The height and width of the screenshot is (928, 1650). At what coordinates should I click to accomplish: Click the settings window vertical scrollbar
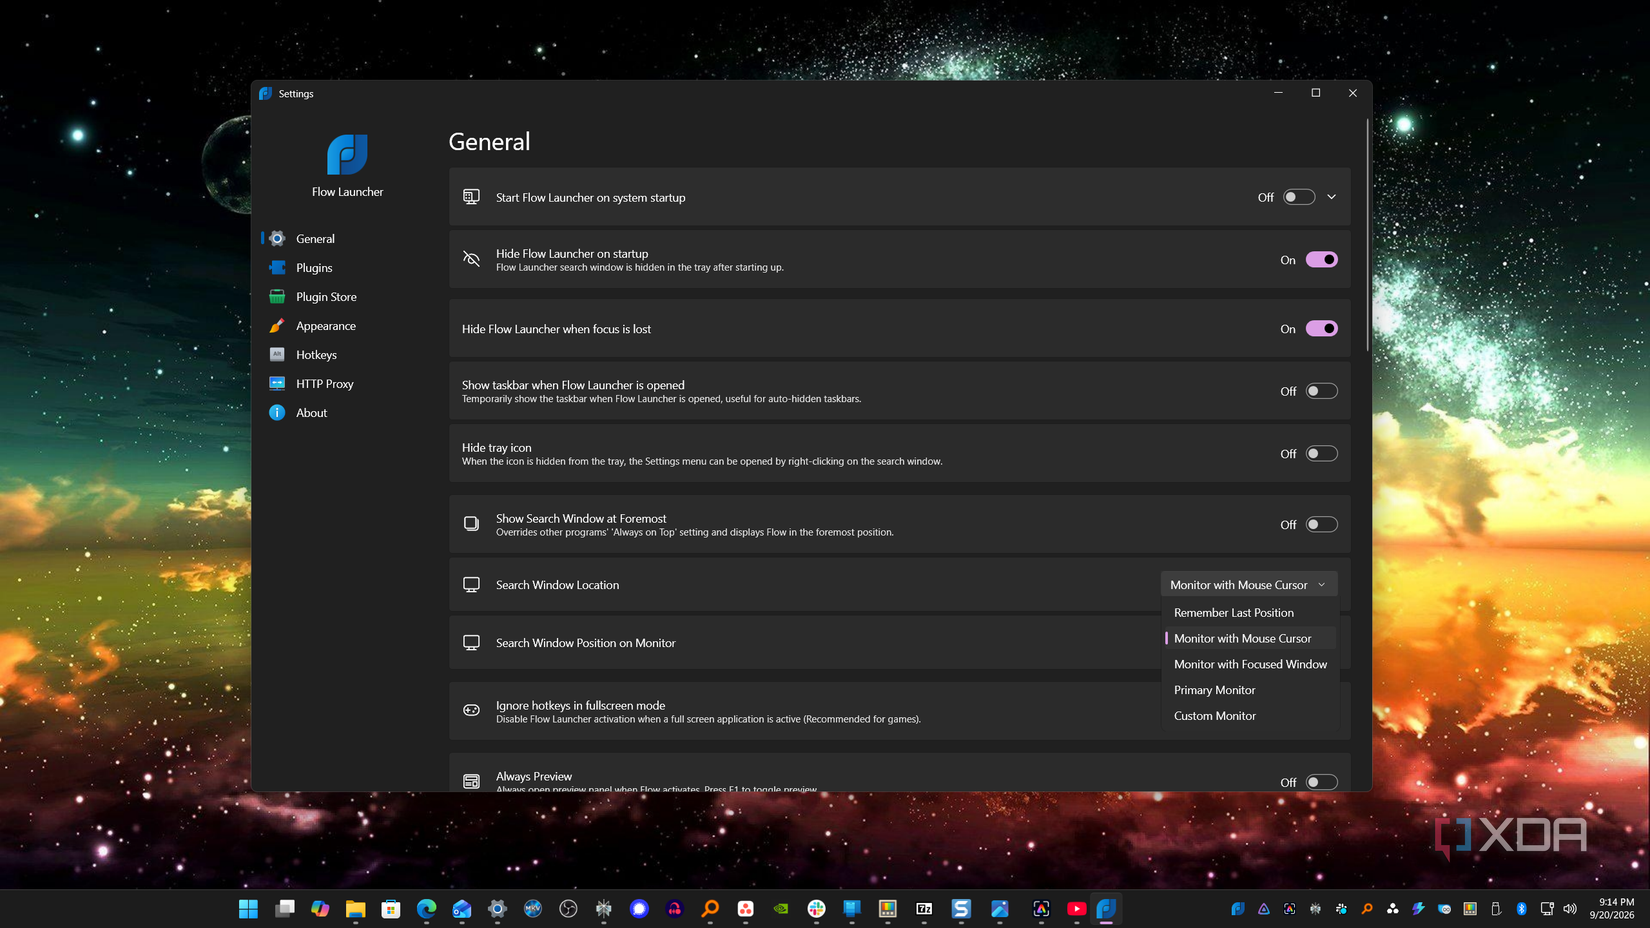coord(1367,235)
